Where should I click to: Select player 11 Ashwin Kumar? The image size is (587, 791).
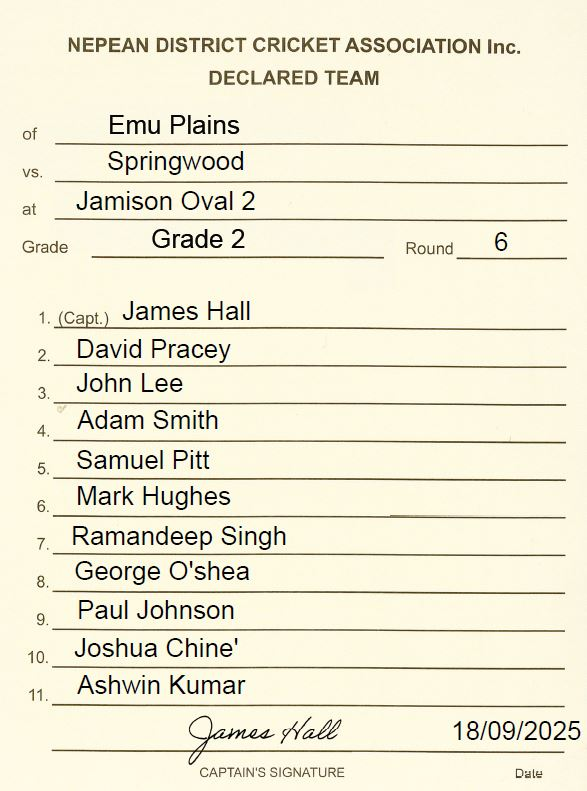pos(161,685)
